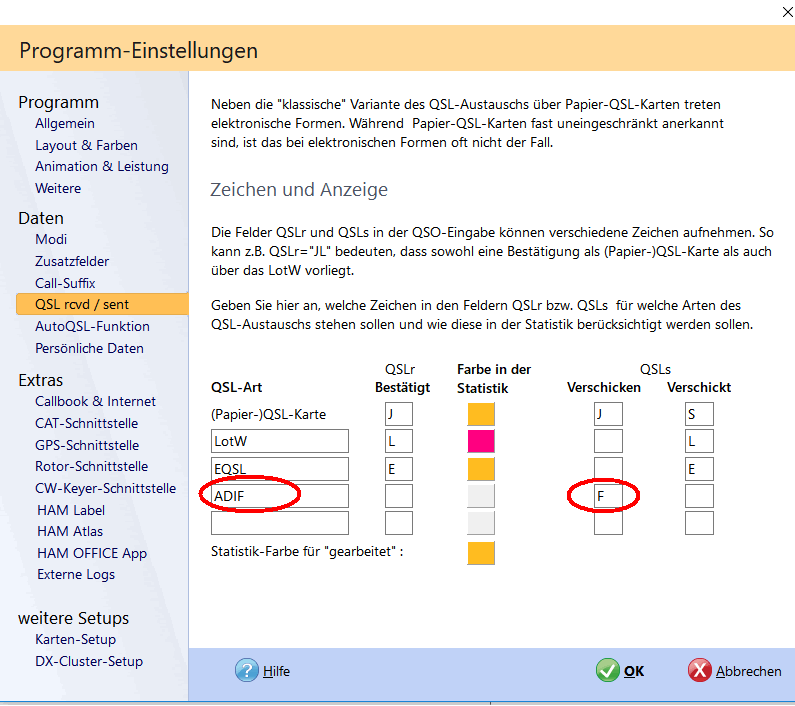Viewport: 795px width, 706px height.
Task: Edit the EQSL Verschickt field with E
Action: click(699, 469)
